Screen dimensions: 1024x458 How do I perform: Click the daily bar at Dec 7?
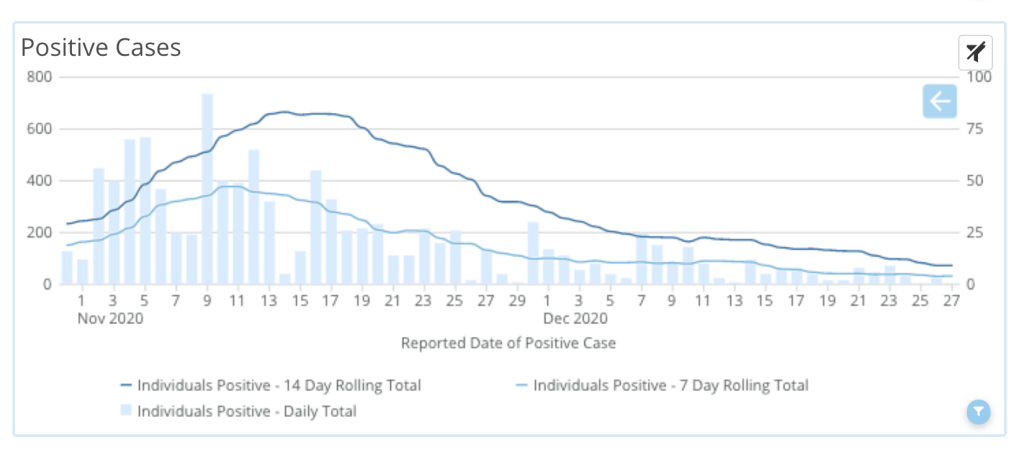642,260
